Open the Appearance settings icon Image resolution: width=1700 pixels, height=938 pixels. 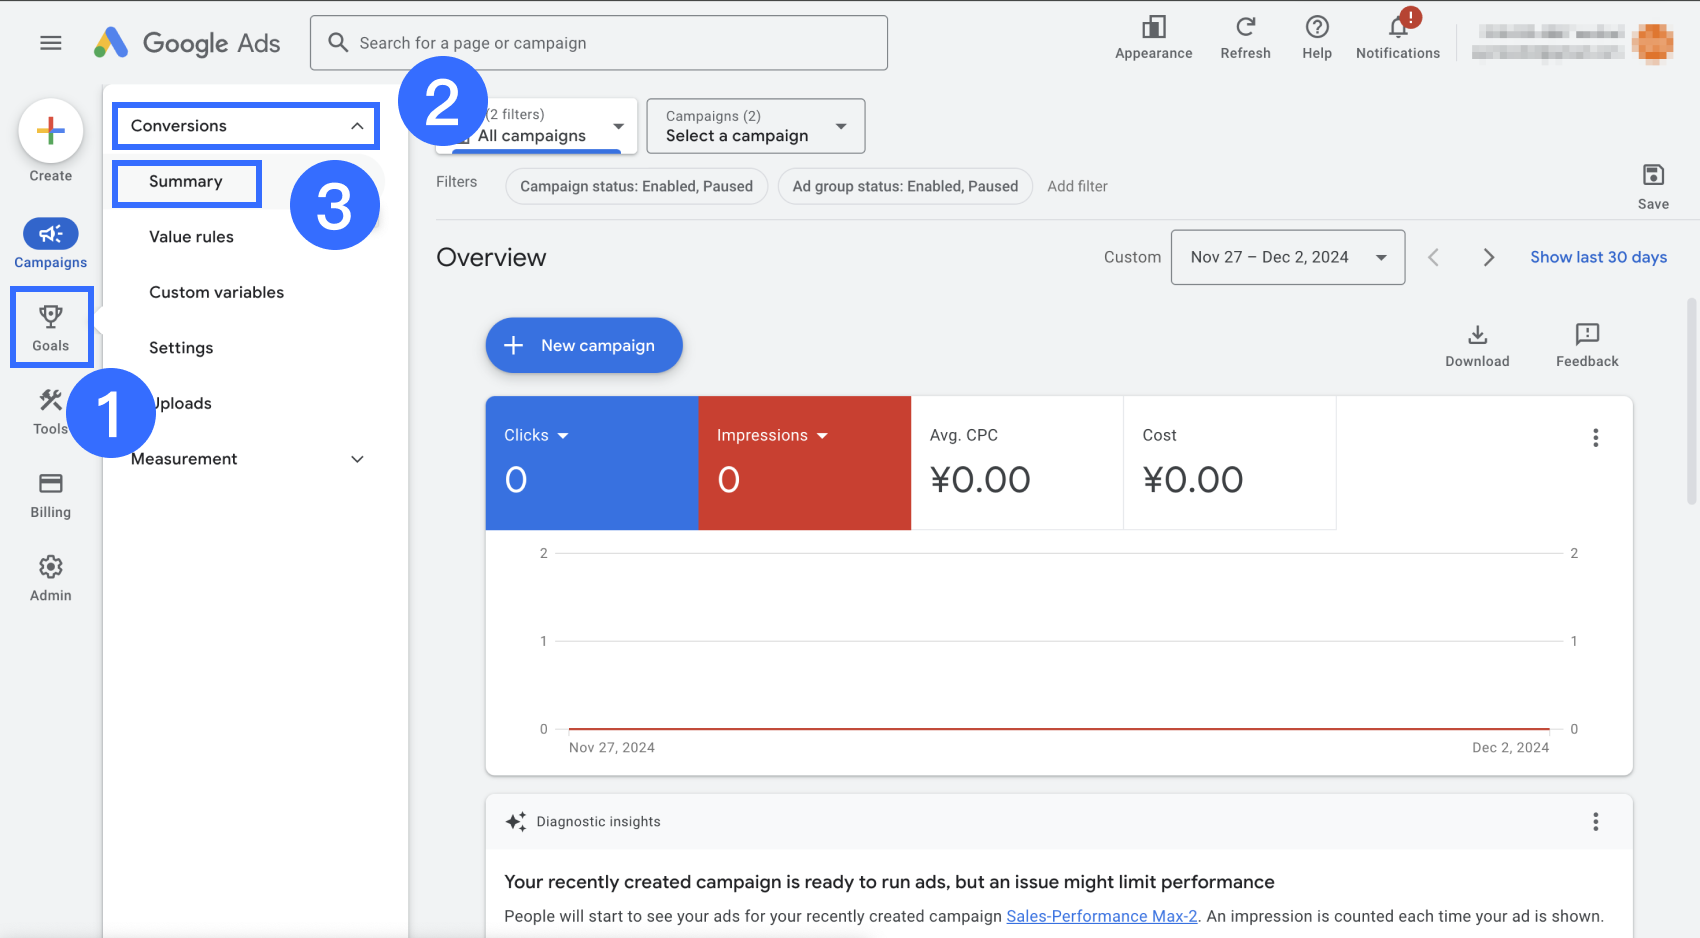1153,37
